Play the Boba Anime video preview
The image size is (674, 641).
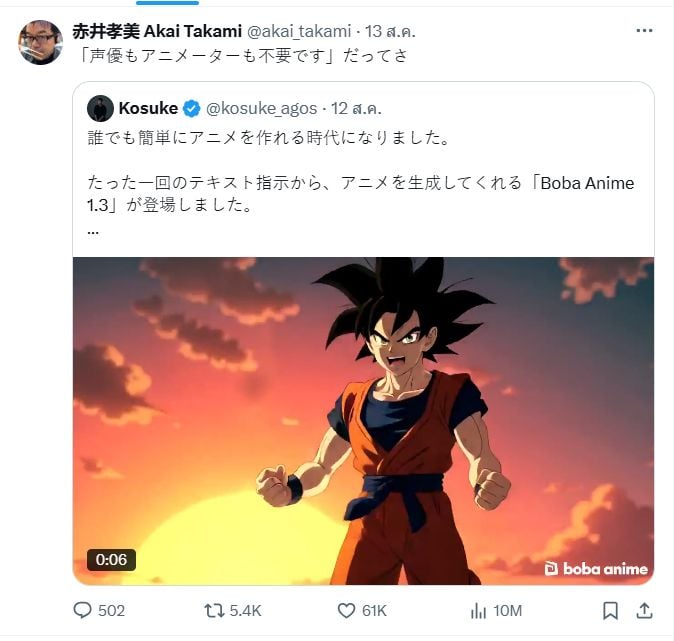point(363,421)
